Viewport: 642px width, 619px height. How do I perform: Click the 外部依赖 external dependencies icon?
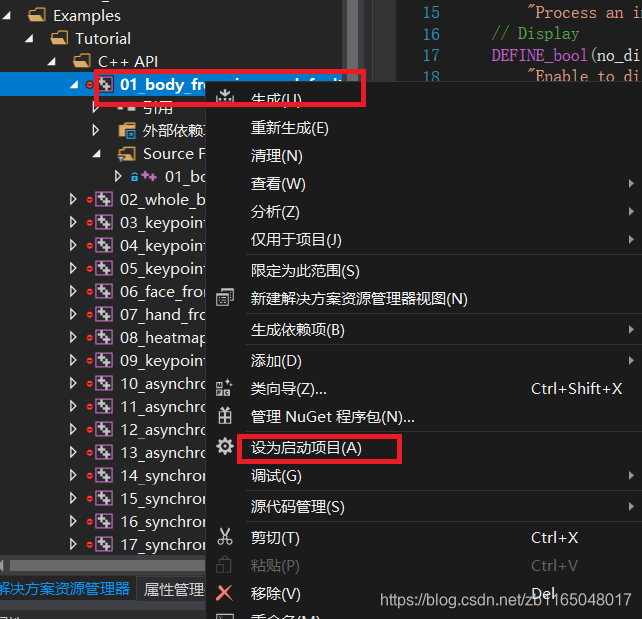pyautogui.click(x=127, y=131)
